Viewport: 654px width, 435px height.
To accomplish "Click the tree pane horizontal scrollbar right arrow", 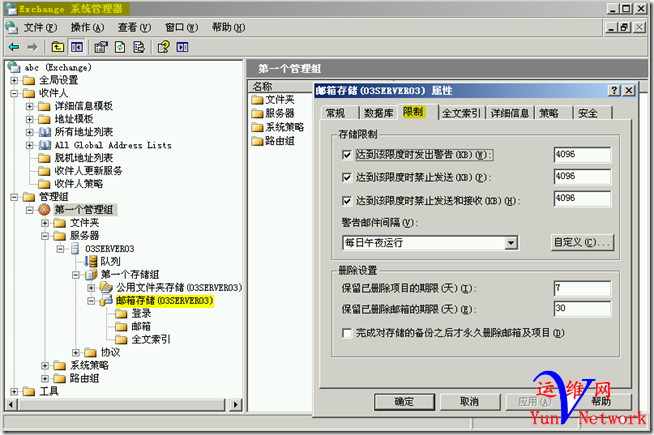I will tap(236, 404).
